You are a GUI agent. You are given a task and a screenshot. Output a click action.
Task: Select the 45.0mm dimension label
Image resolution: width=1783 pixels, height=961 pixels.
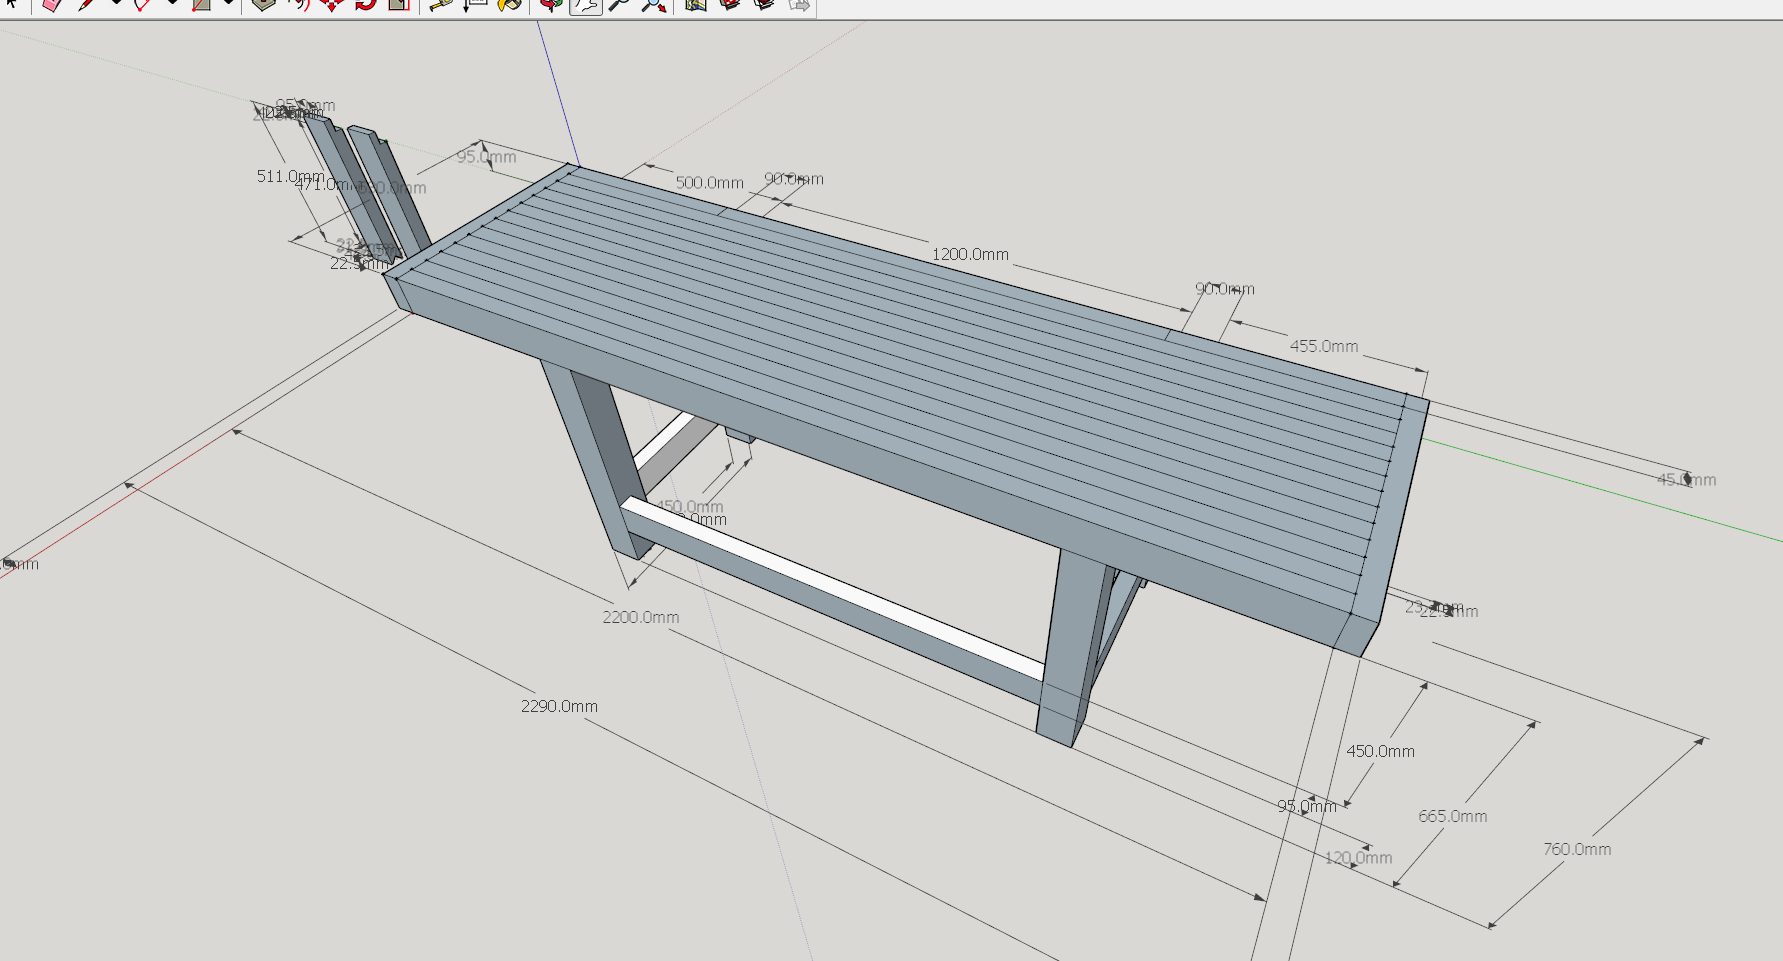click(x=1686, y=480)
